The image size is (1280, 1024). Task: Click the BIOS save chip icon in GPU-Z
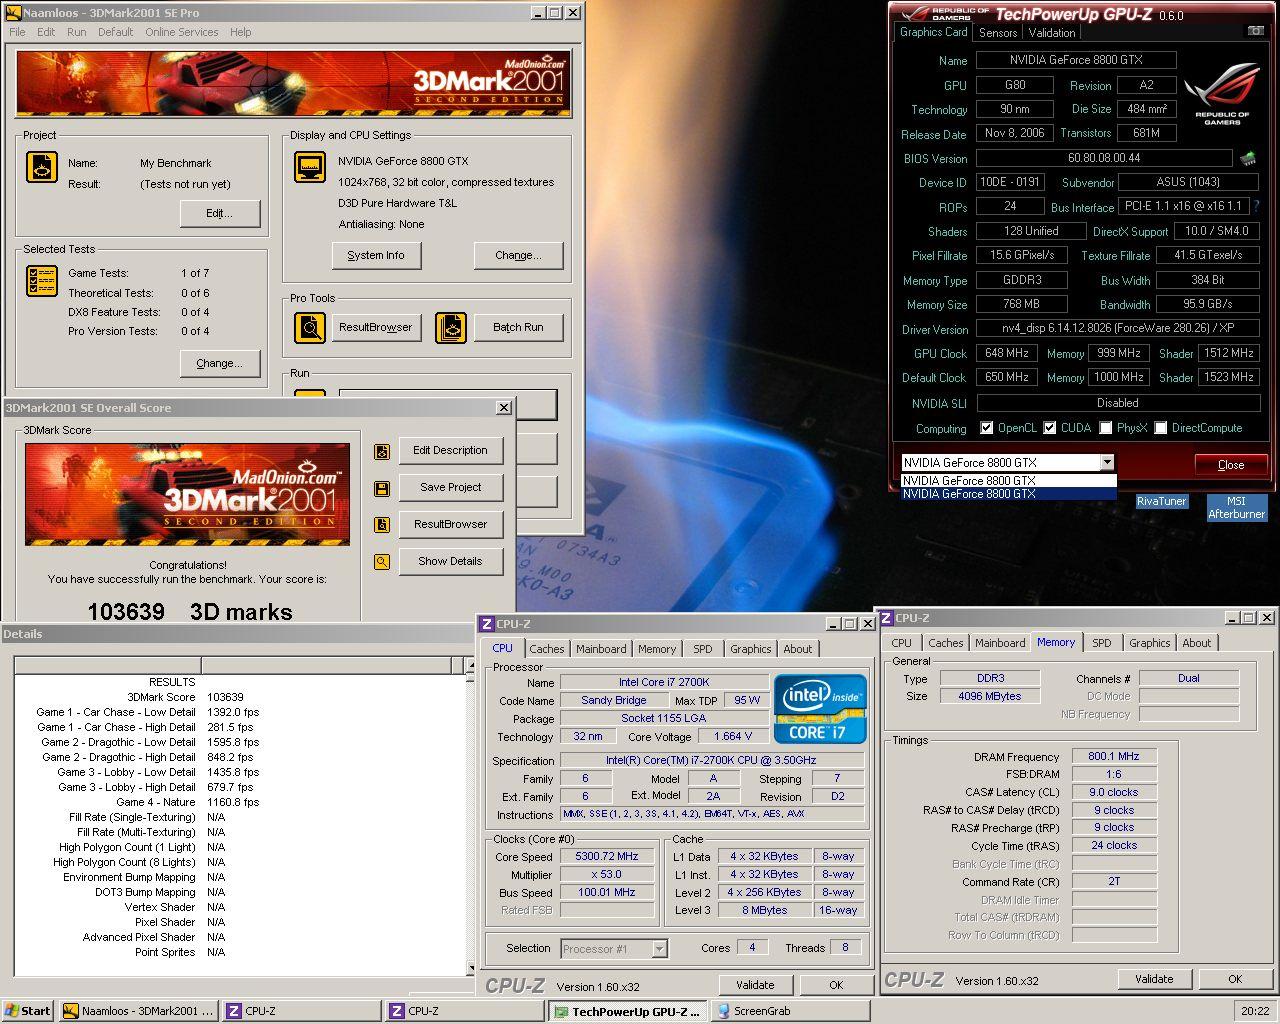point(1248,158)
